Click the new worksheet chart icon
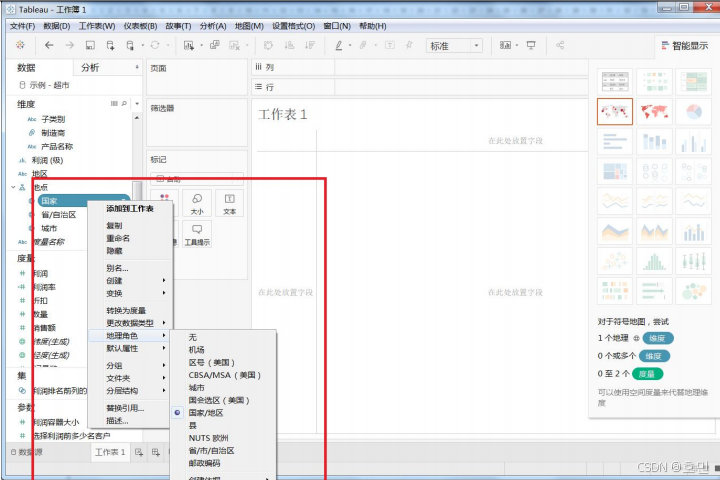The image size is (720, 480). coord(189,45)
